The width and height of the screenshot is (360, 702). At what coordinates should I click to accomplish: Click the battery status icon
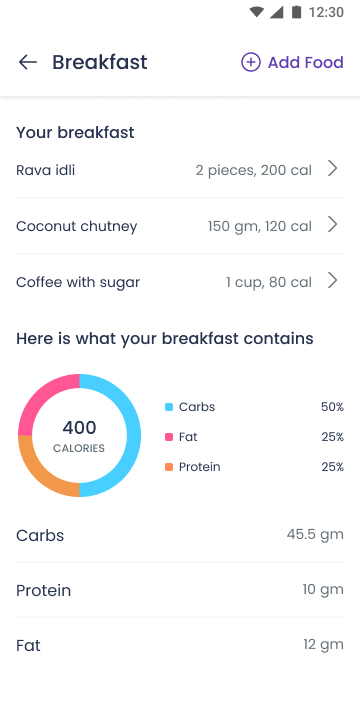coord(296,12)
